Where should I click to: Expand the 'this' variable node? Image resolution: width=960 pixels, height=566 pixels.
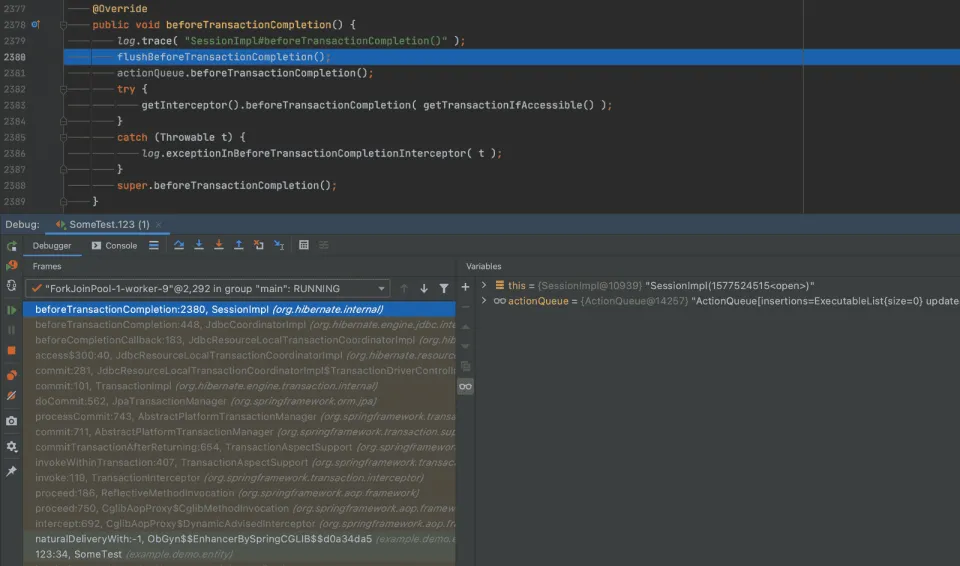[484, 285]
